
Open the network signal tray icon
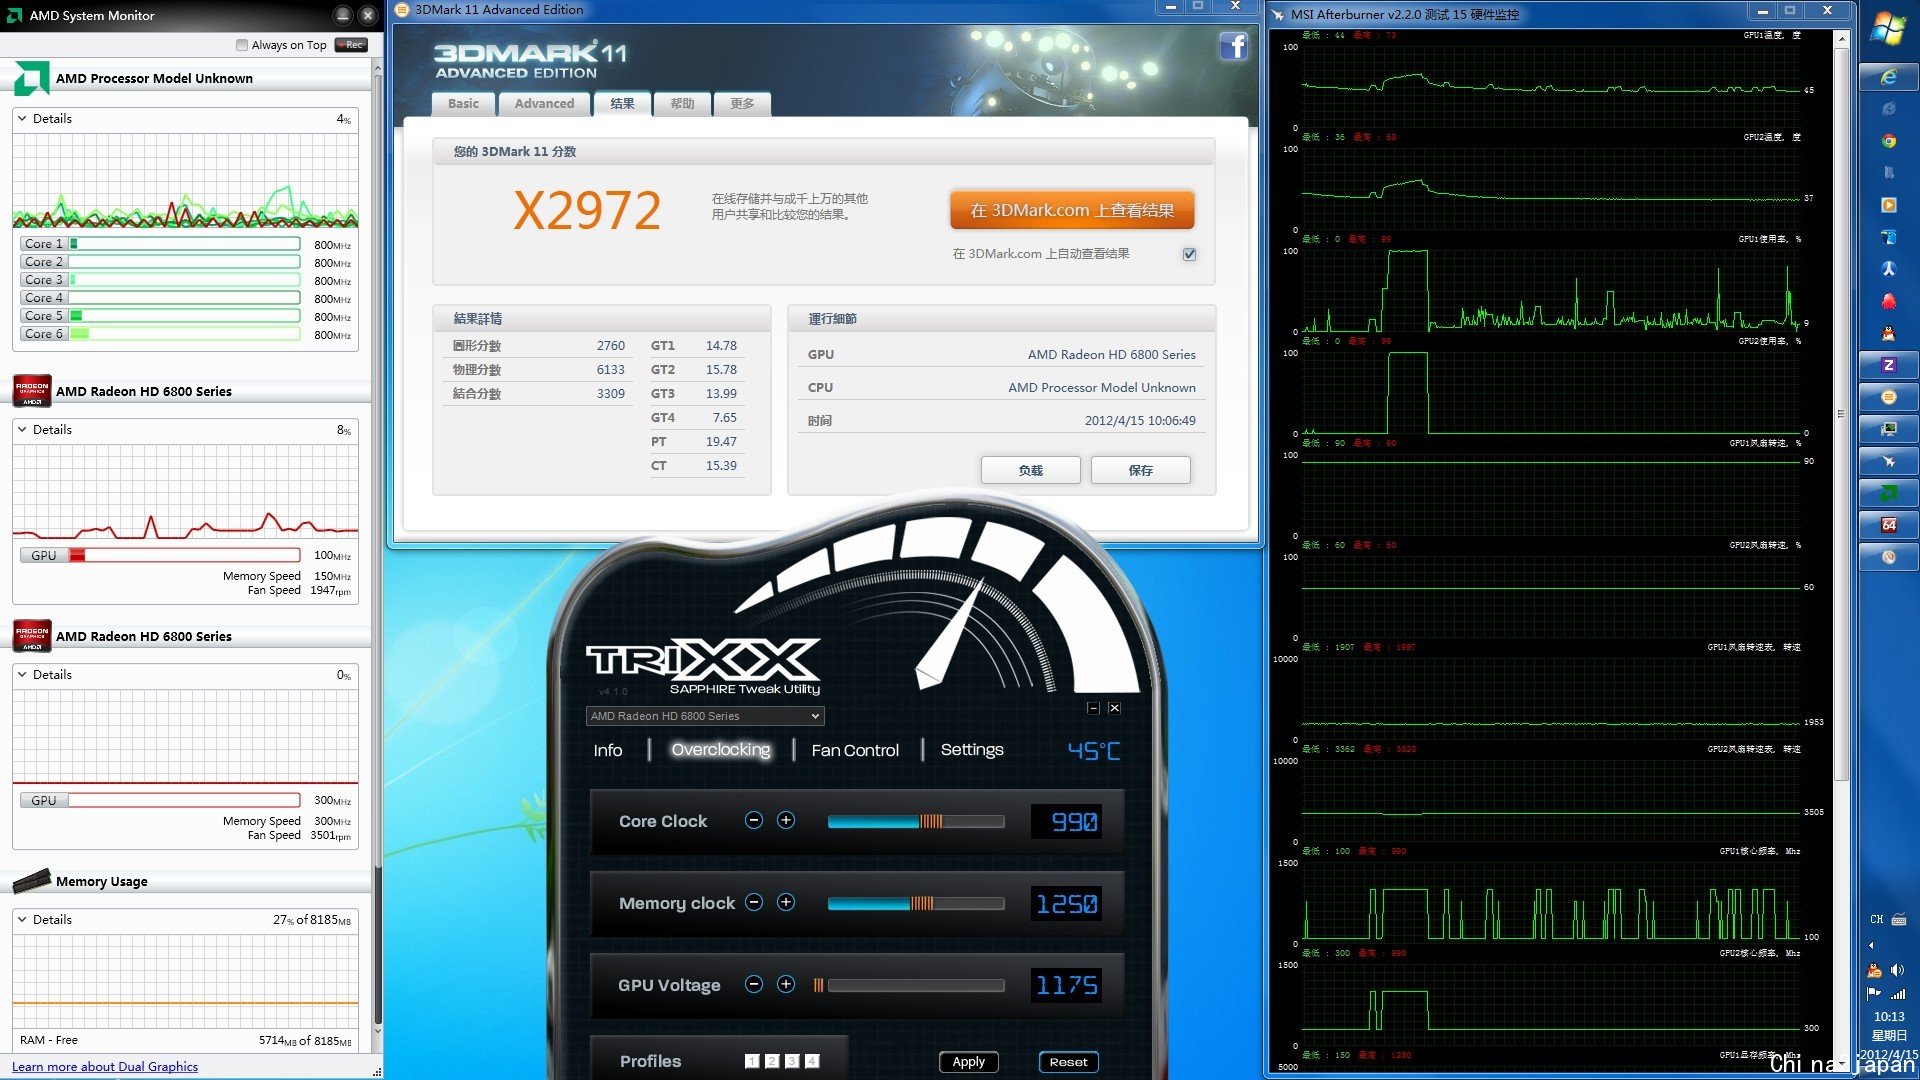point(1897,993)
